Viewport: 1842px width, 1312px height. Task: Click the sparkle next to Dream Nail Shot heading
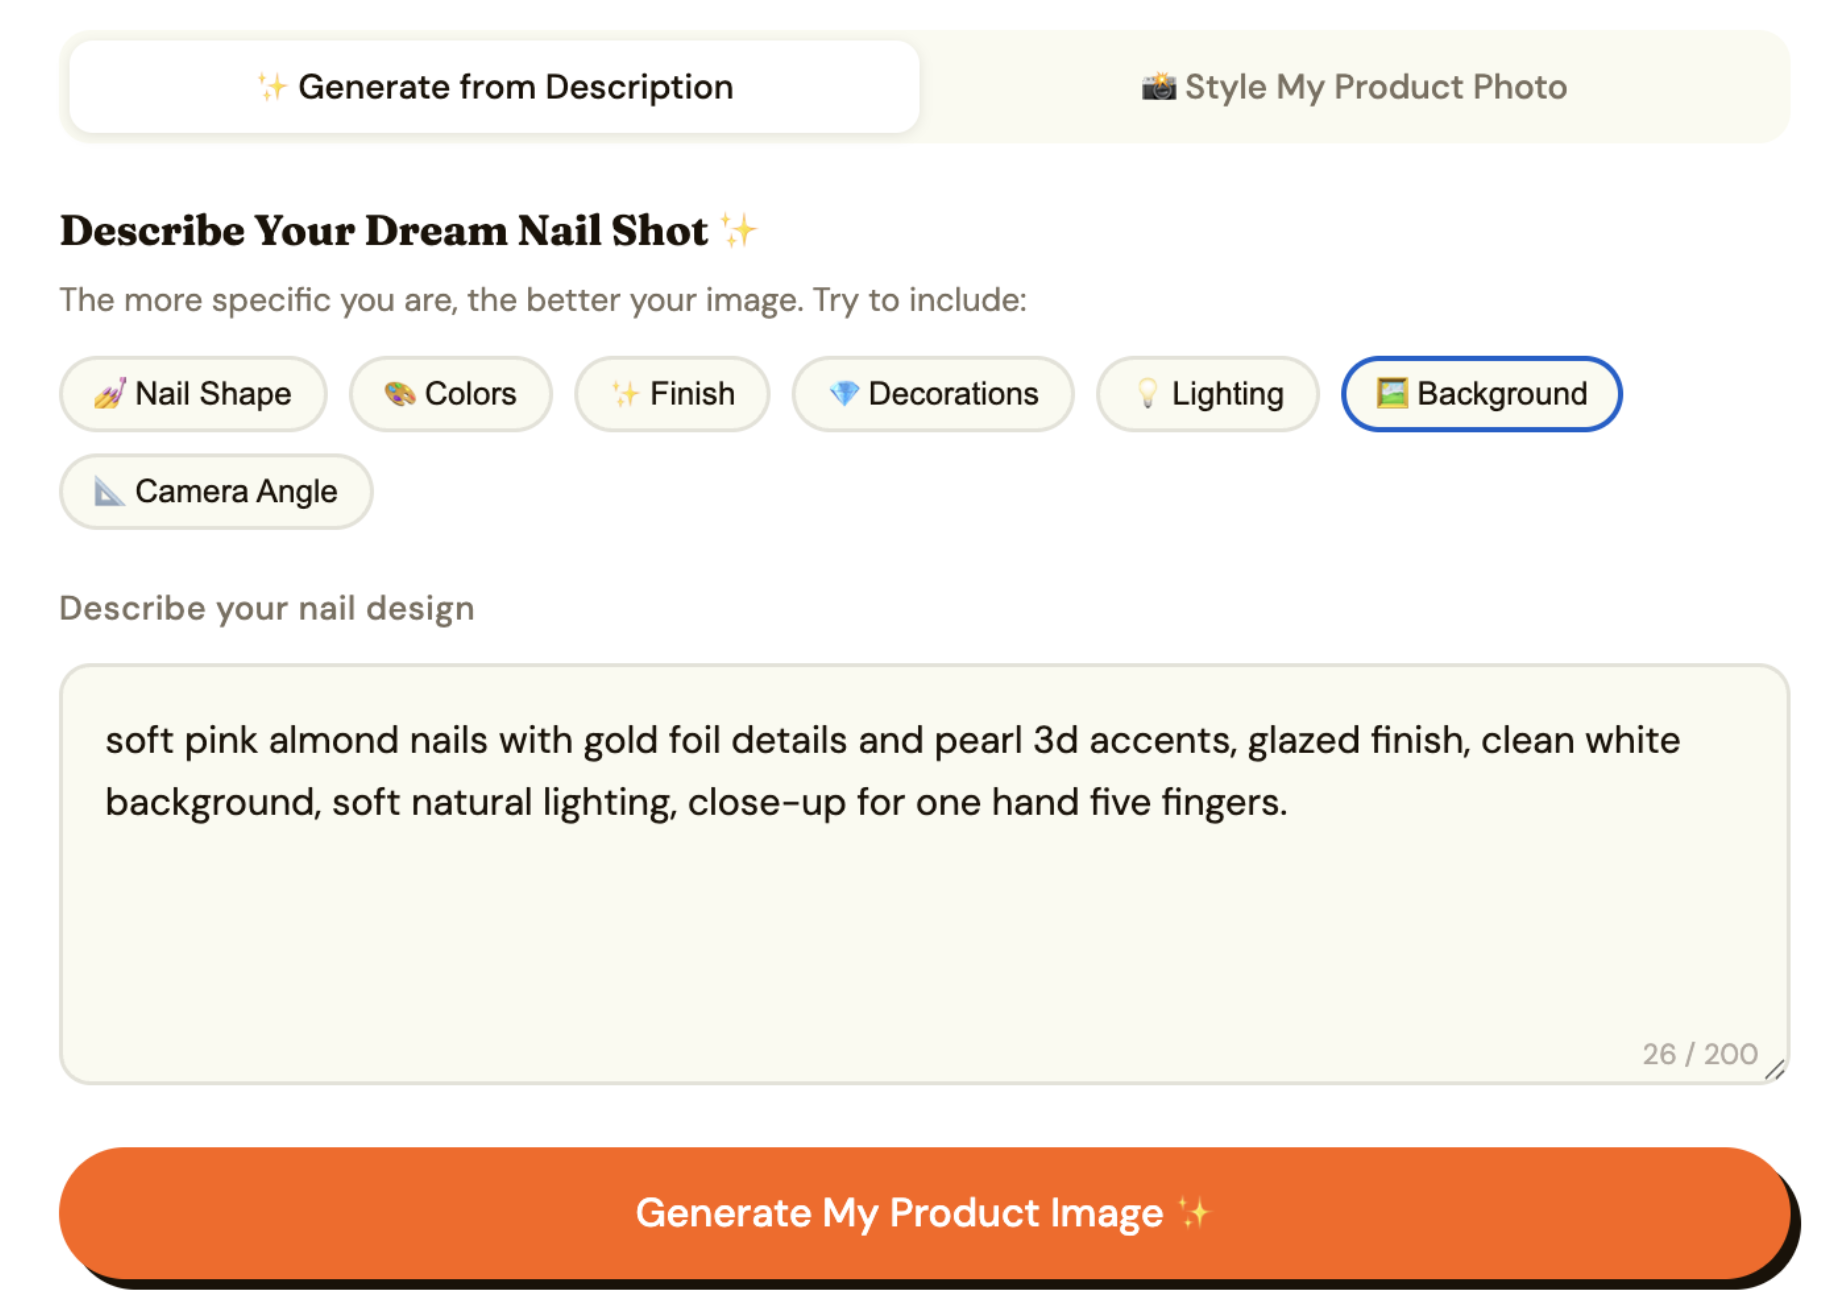point(739,231)
